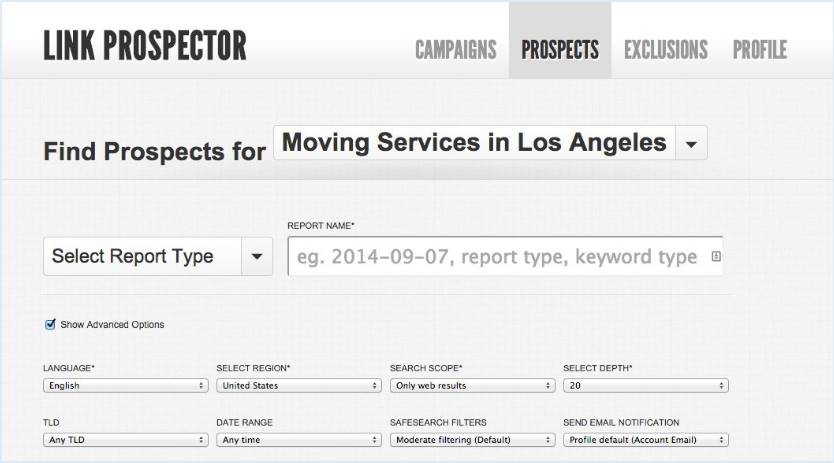Click the small icon inside Report Name field

pos(716,257)
